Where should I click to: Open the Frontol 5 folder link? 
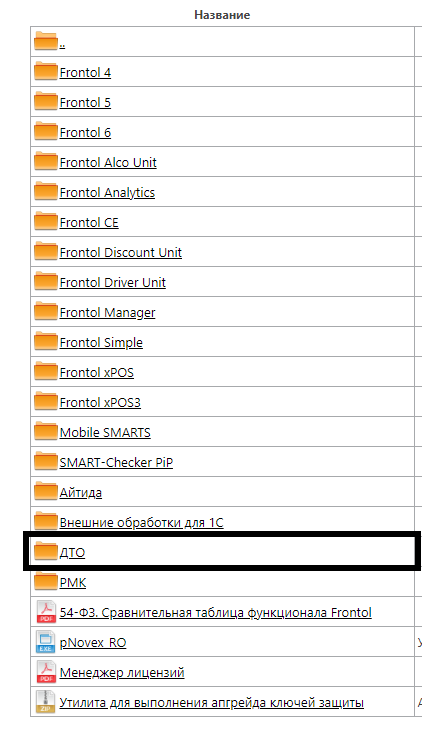(x=85, y=102)
